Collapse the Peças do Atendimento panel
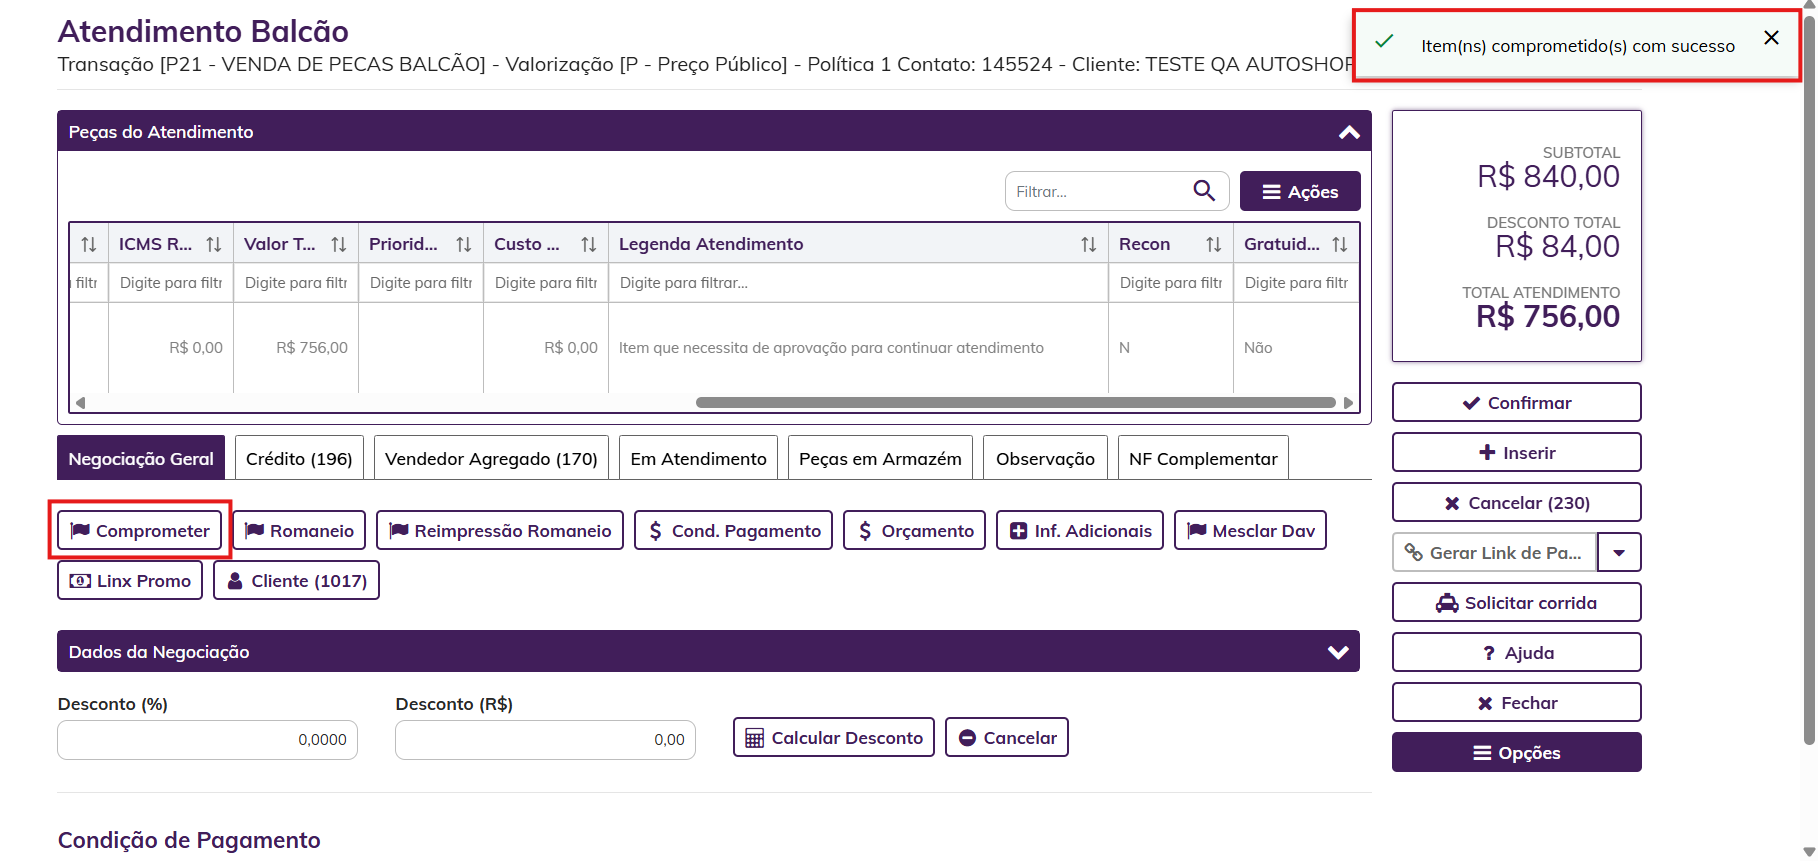 pos(1349,132)
